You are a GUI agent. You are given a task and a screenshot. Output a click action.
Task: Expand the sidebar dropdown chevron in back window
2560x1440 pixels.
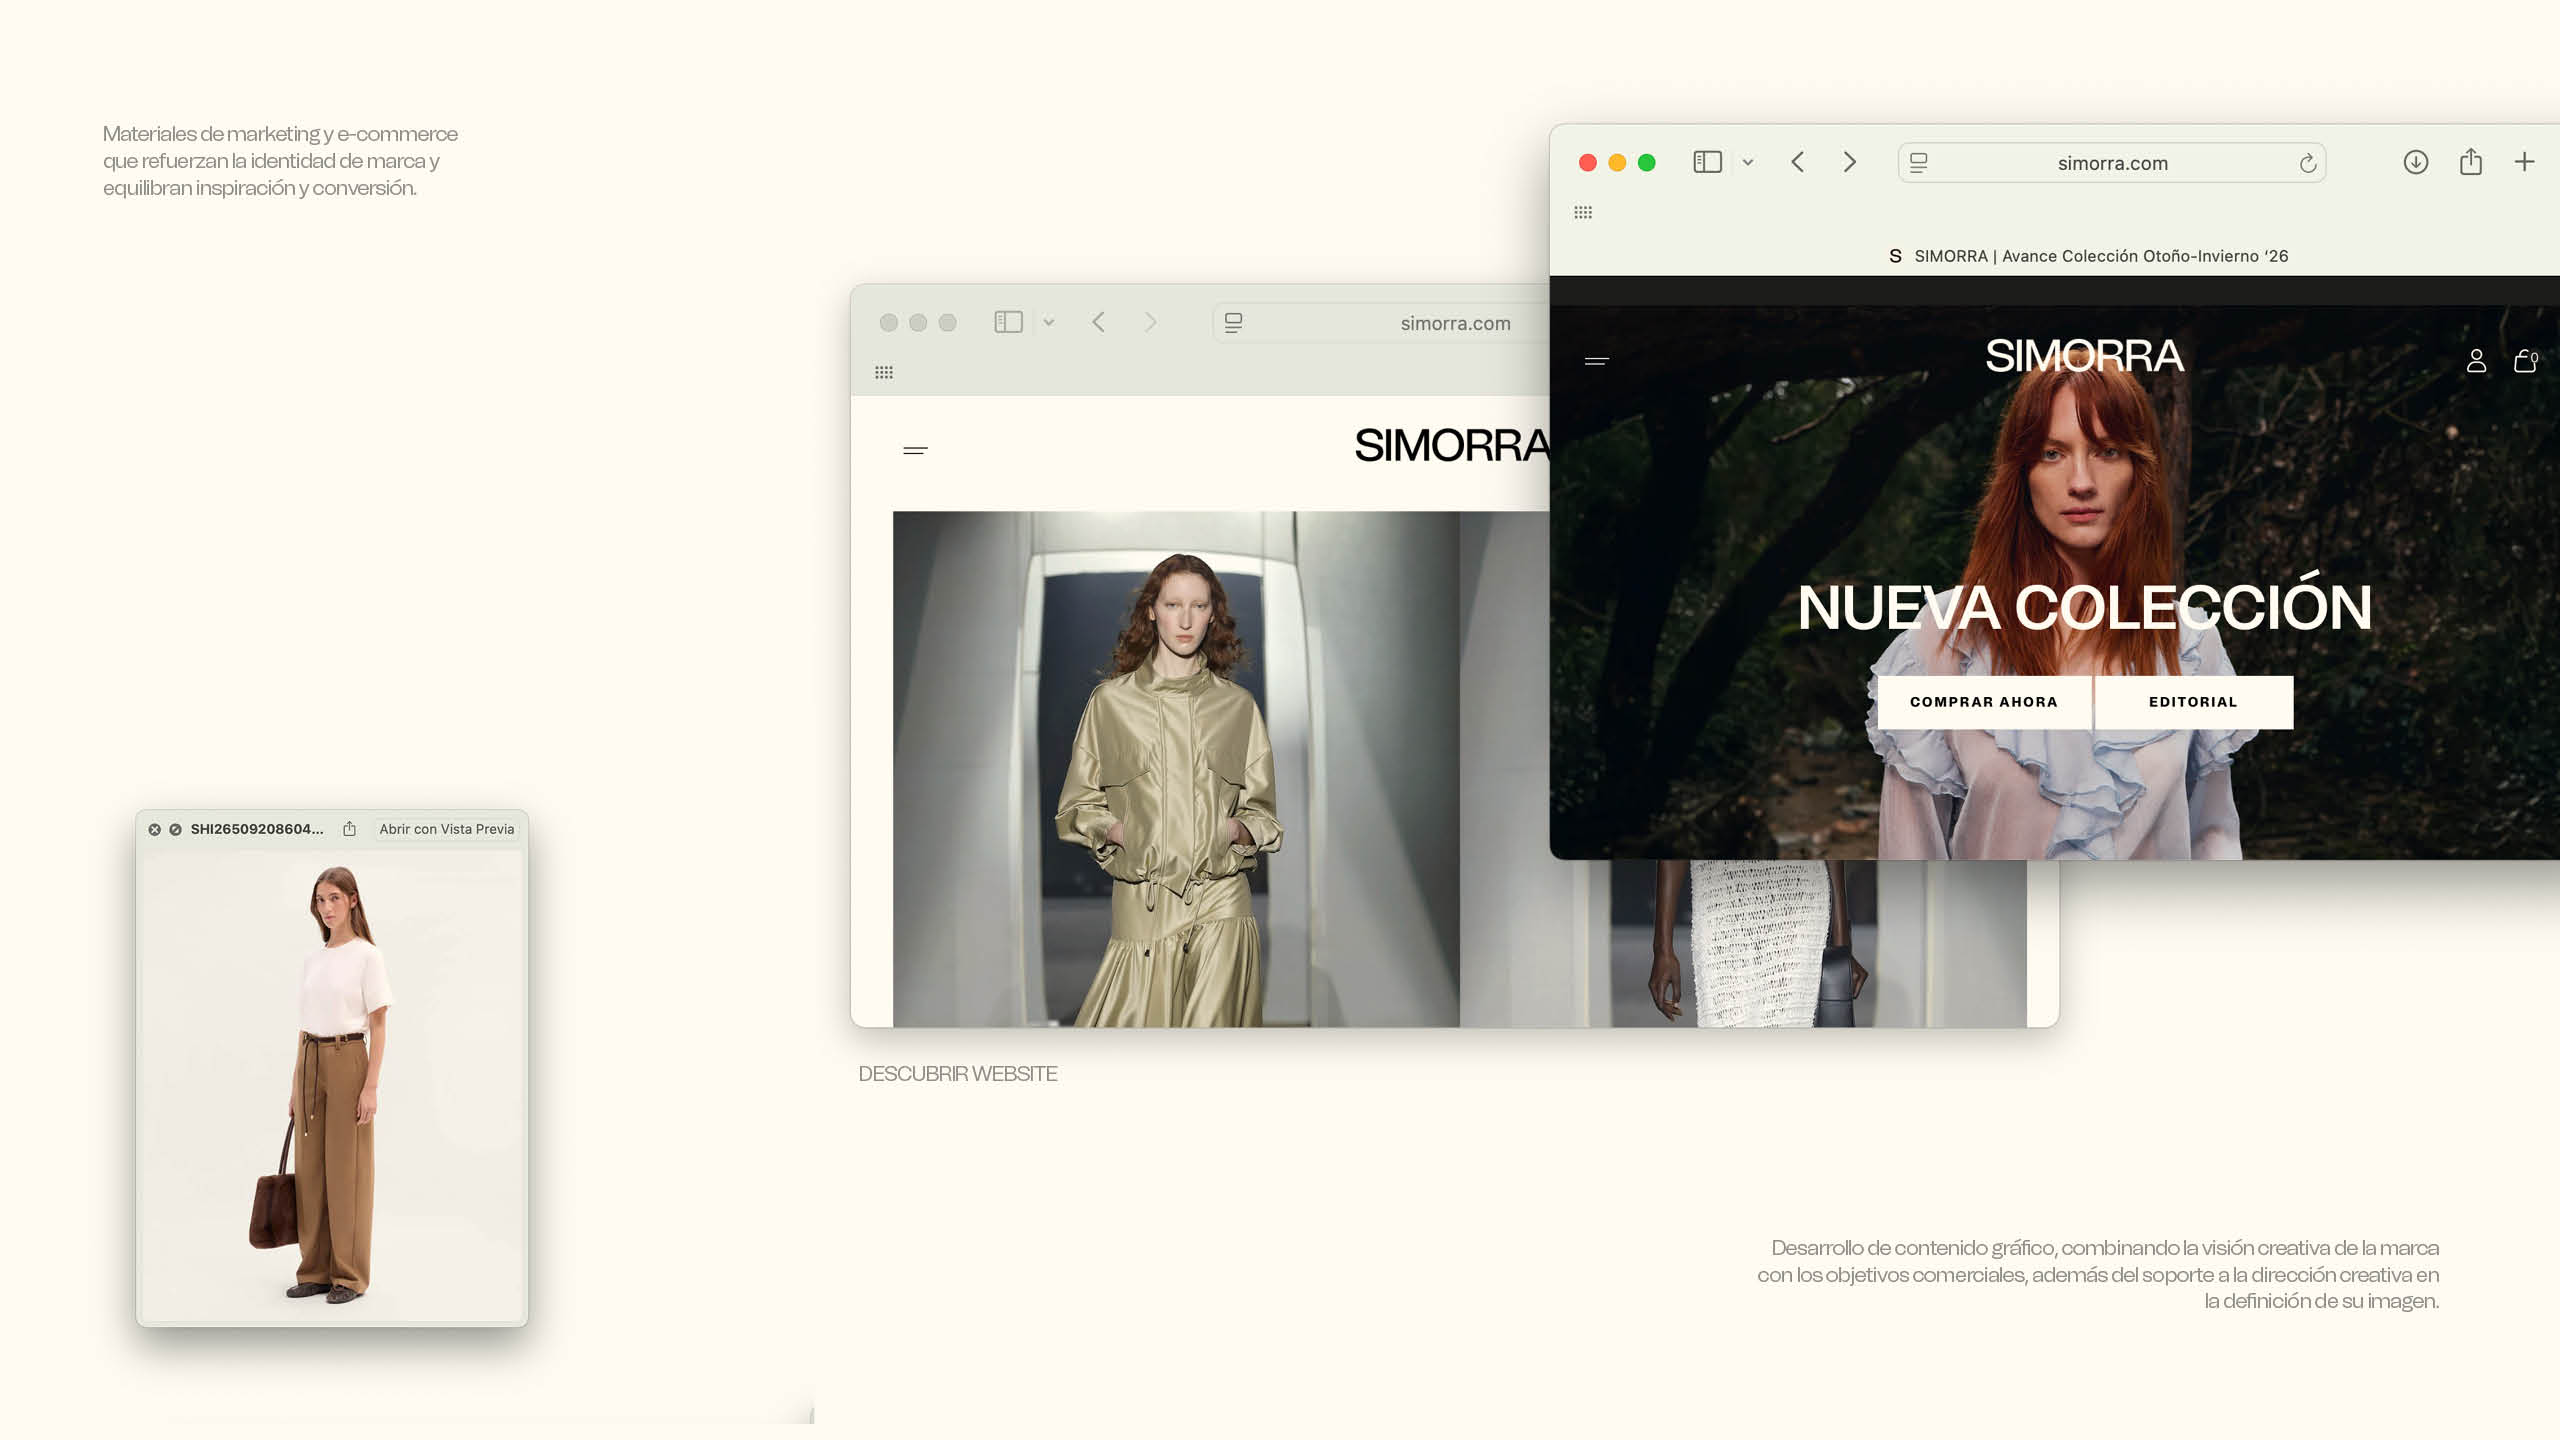[1049, 322]
